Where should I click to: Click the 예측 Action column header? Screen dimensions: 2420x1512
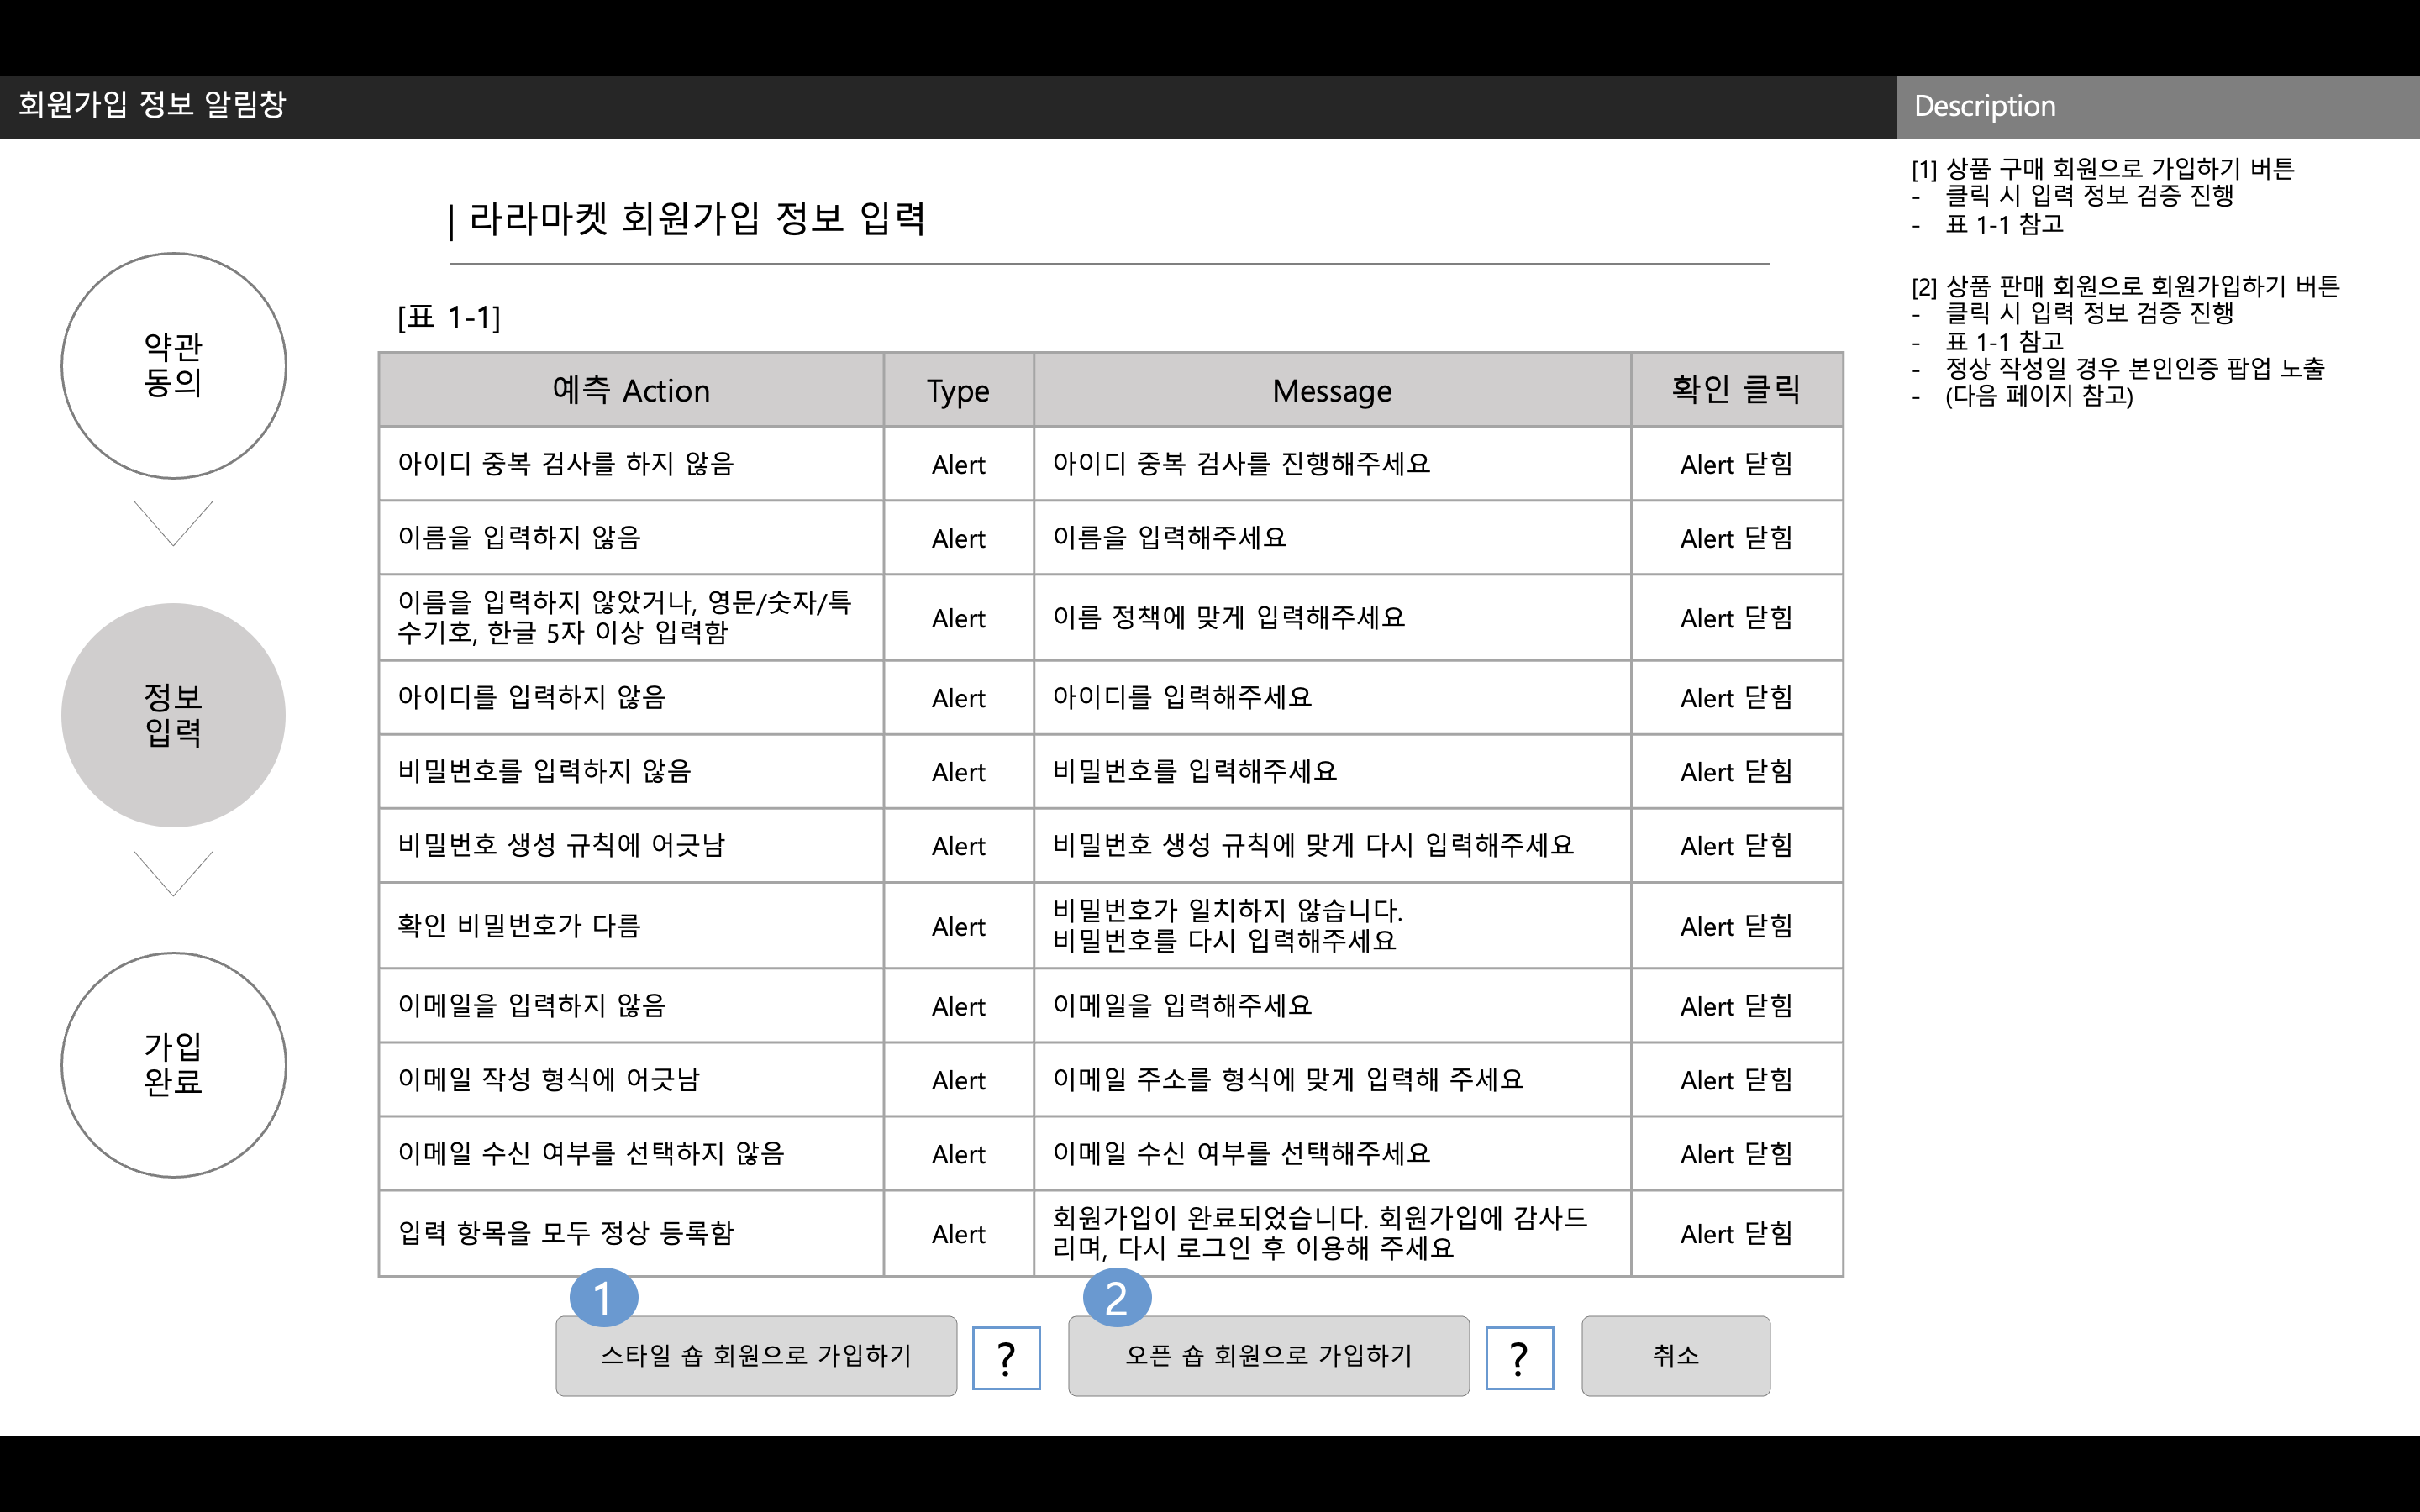631,390
